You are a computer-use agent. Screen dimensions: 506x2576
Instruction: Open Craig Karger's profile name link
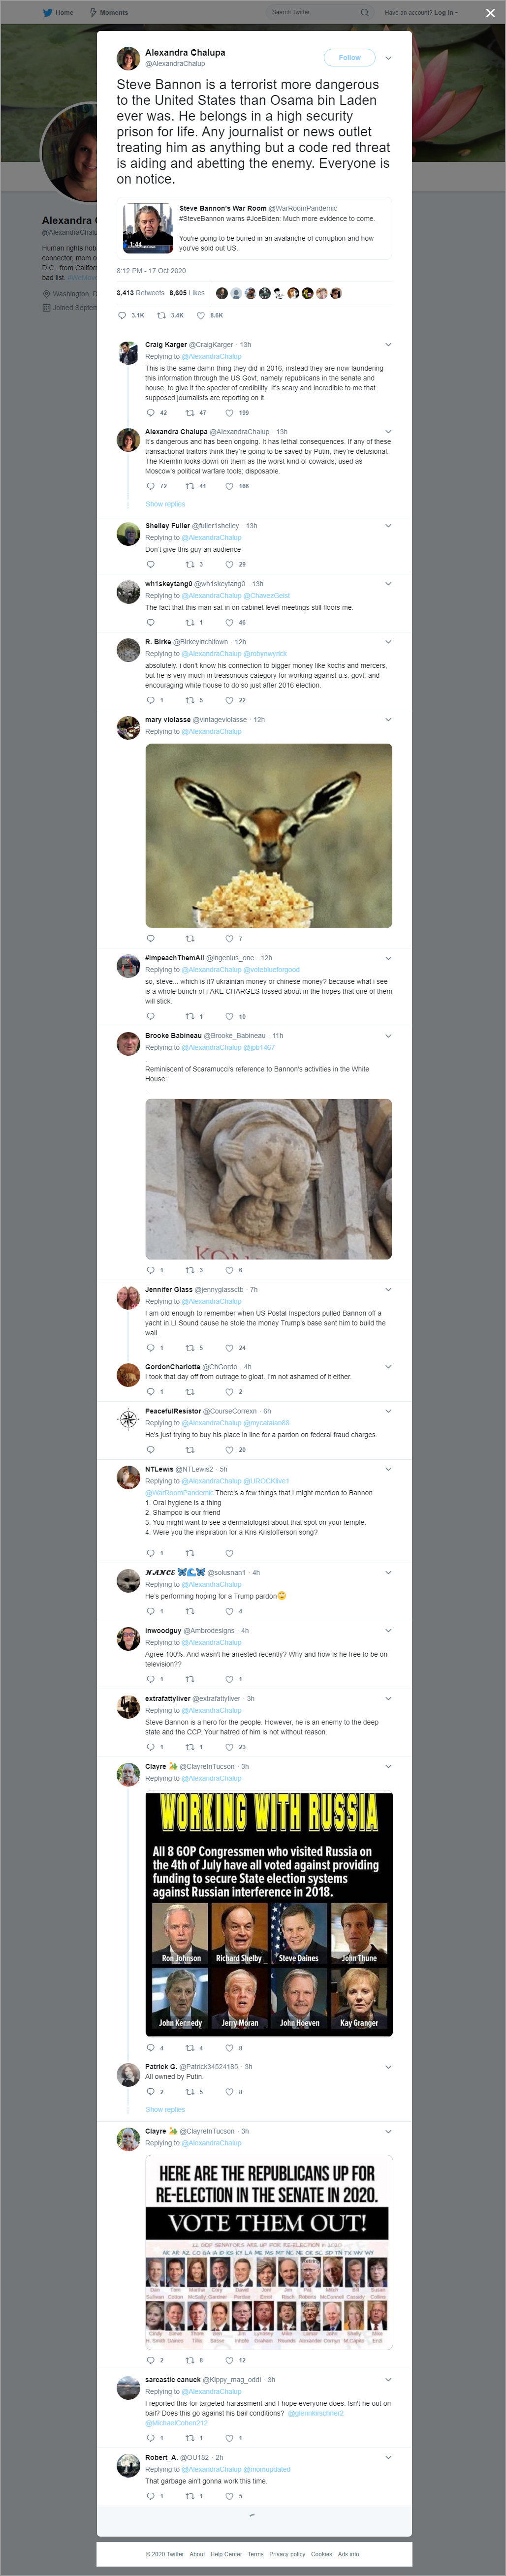[x=166, y=344]
